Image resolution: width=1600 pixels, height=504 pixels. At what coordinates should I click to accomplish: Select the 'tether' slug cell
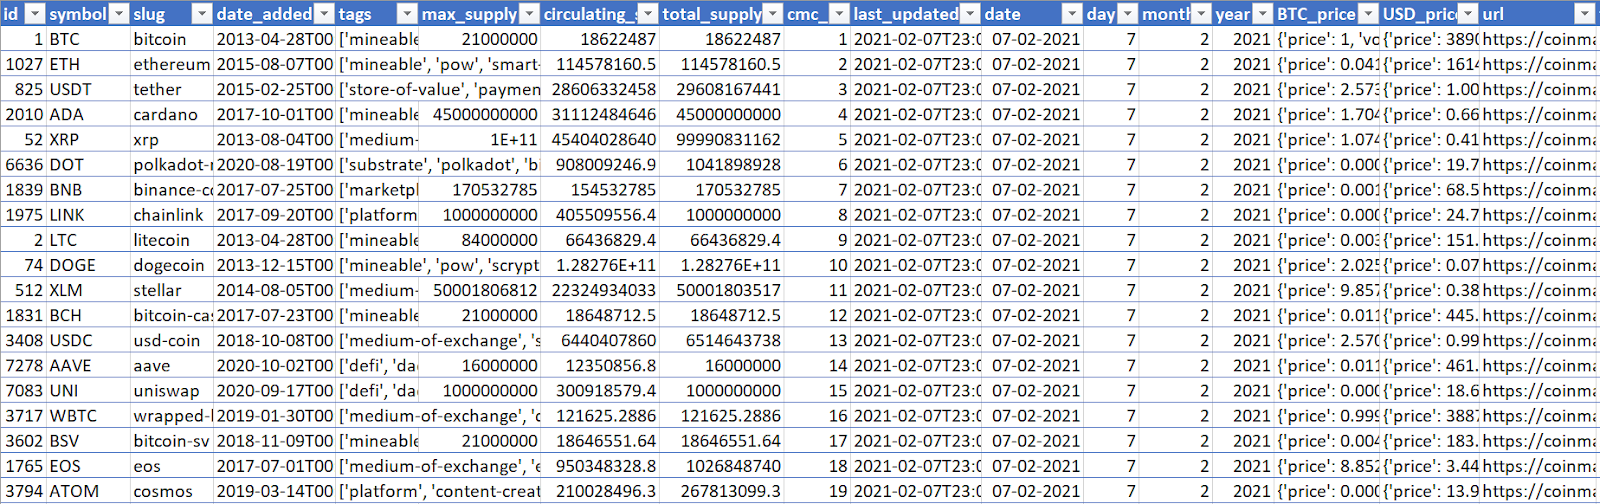pyautogui.click(x=171, y=89)
